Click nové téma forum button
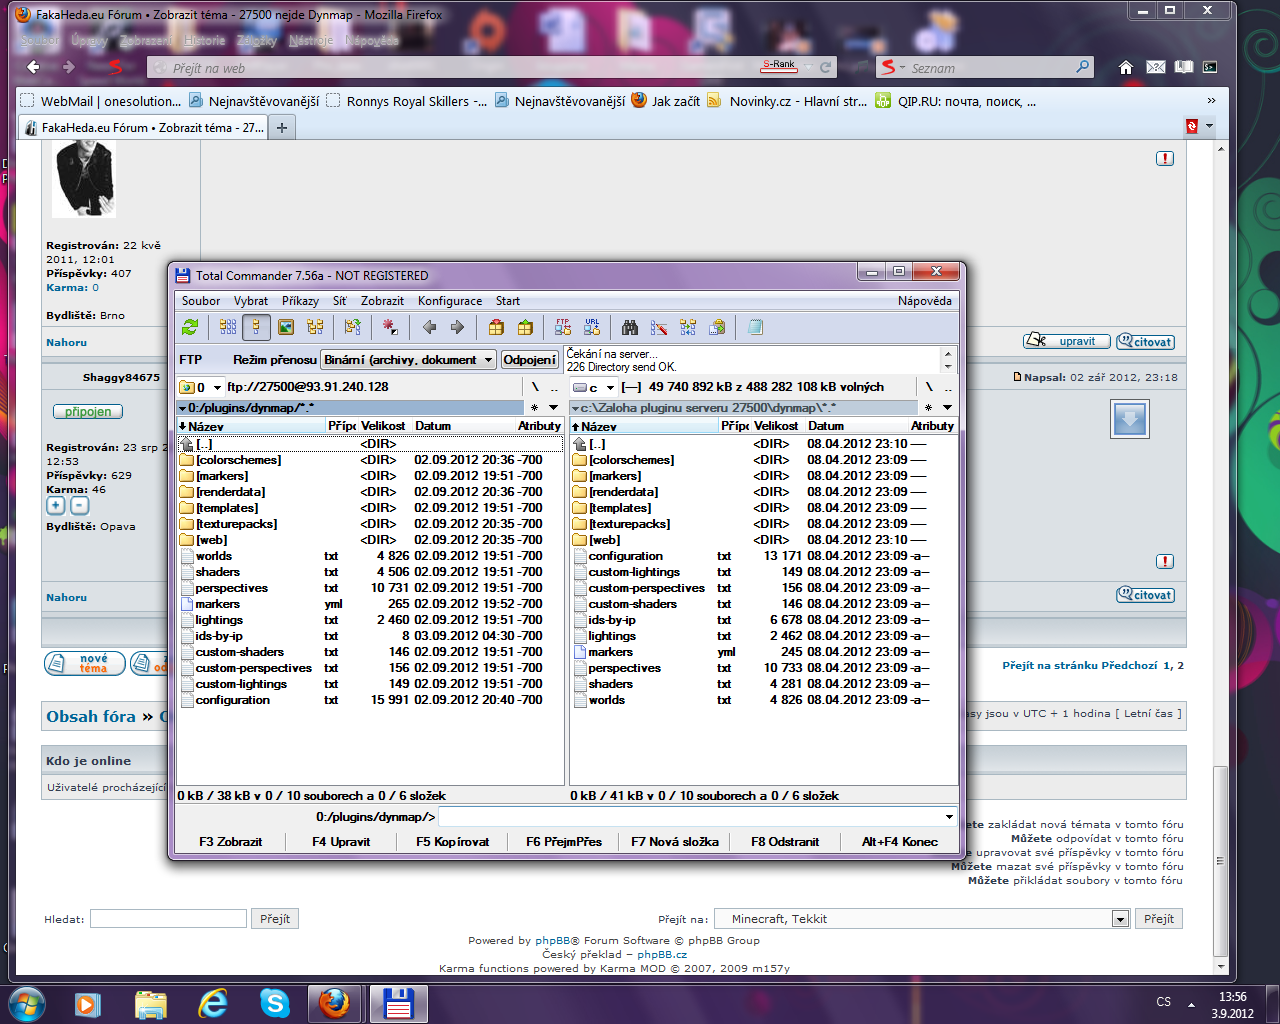 coord(85,663)
